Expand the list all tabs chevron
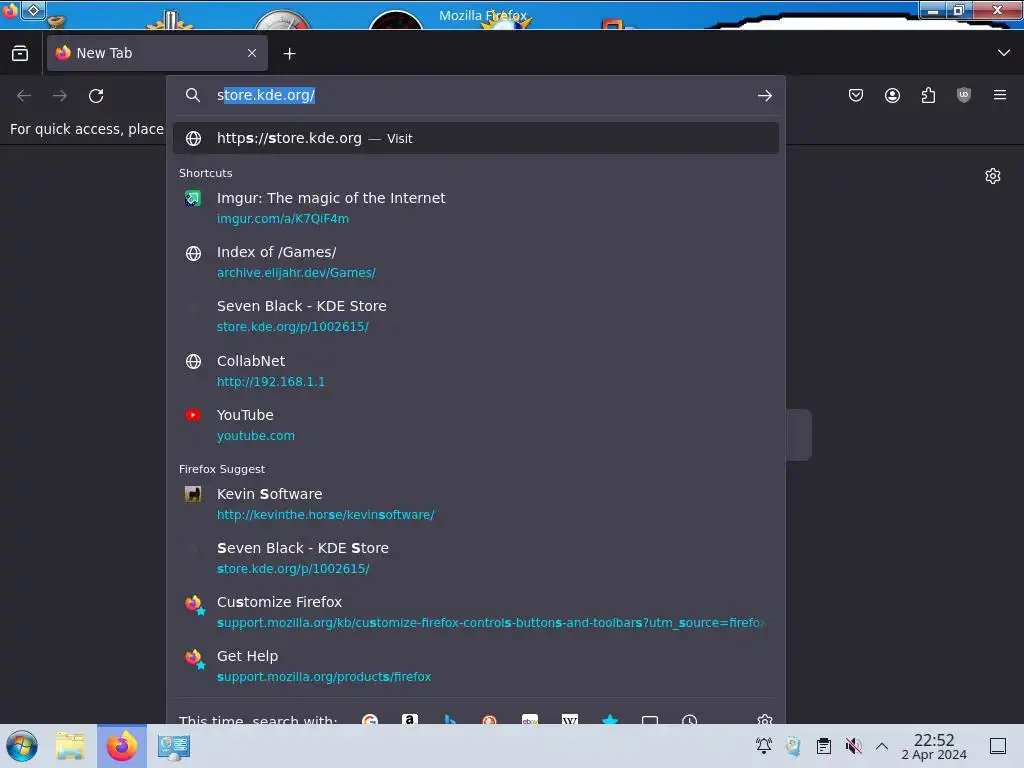 pyautogui.click(x=1004, y=53)
